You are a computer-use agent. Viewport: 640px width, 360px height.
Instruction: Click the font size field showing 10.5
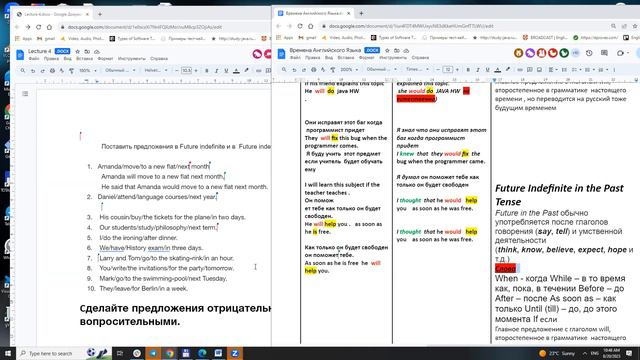point(186,71)
